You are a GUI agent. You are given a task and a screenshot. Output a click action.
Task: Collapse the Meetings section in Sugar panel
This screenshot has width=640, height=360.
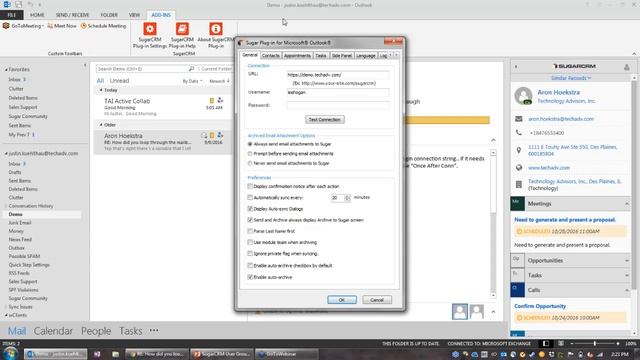tap(627, 204)
